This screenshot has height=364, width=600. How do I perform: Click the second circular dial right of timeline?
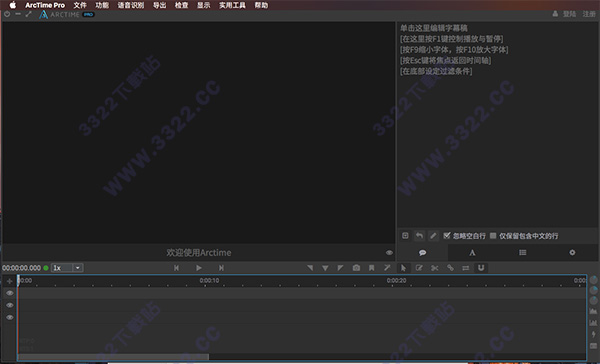tap(593, 290)
